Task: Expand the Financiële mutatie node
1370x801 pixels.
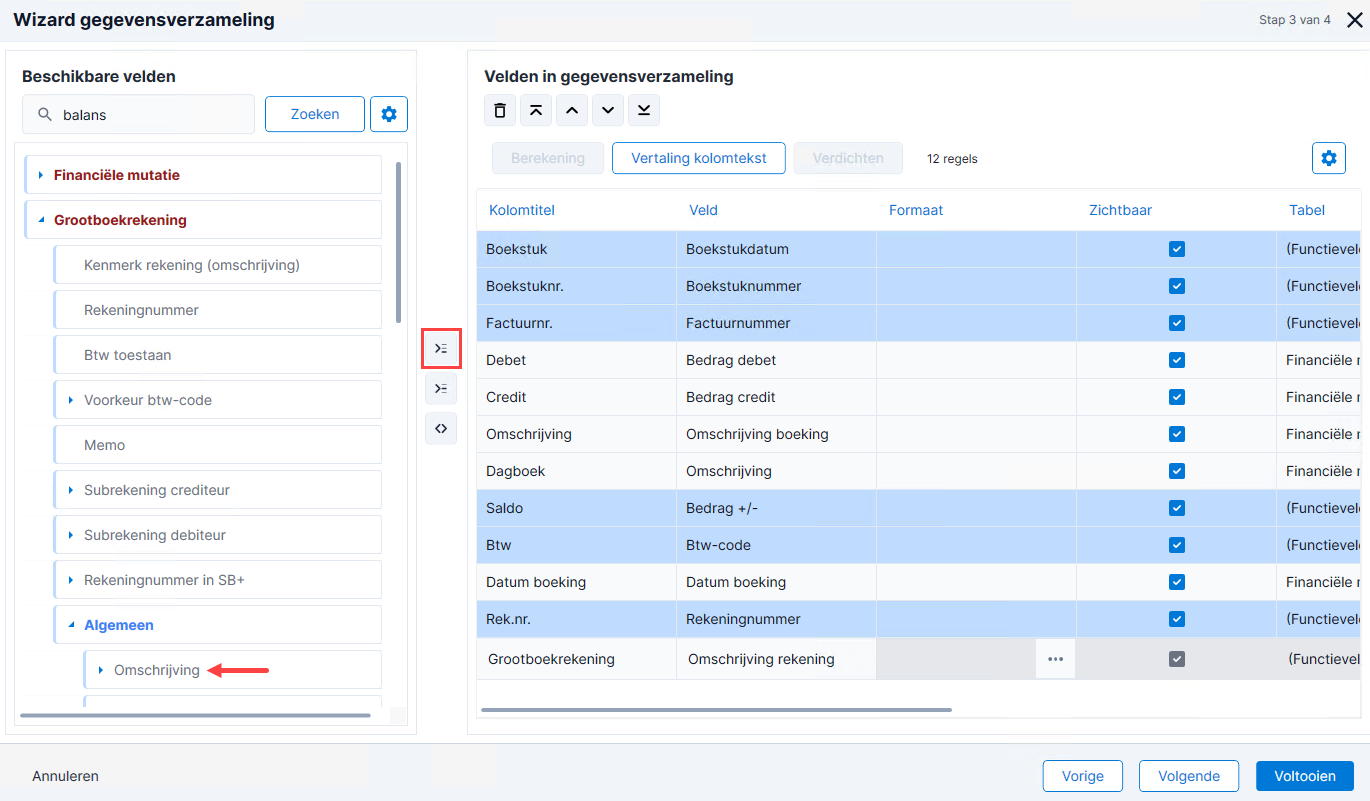Action: 41,175
